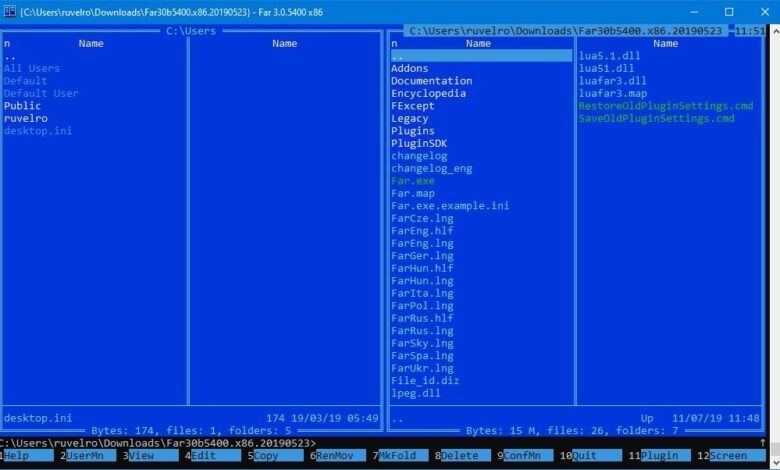Click the 12 Screen function key
Viewport: 780px width, 470px height.
click(x=731, y=456)
